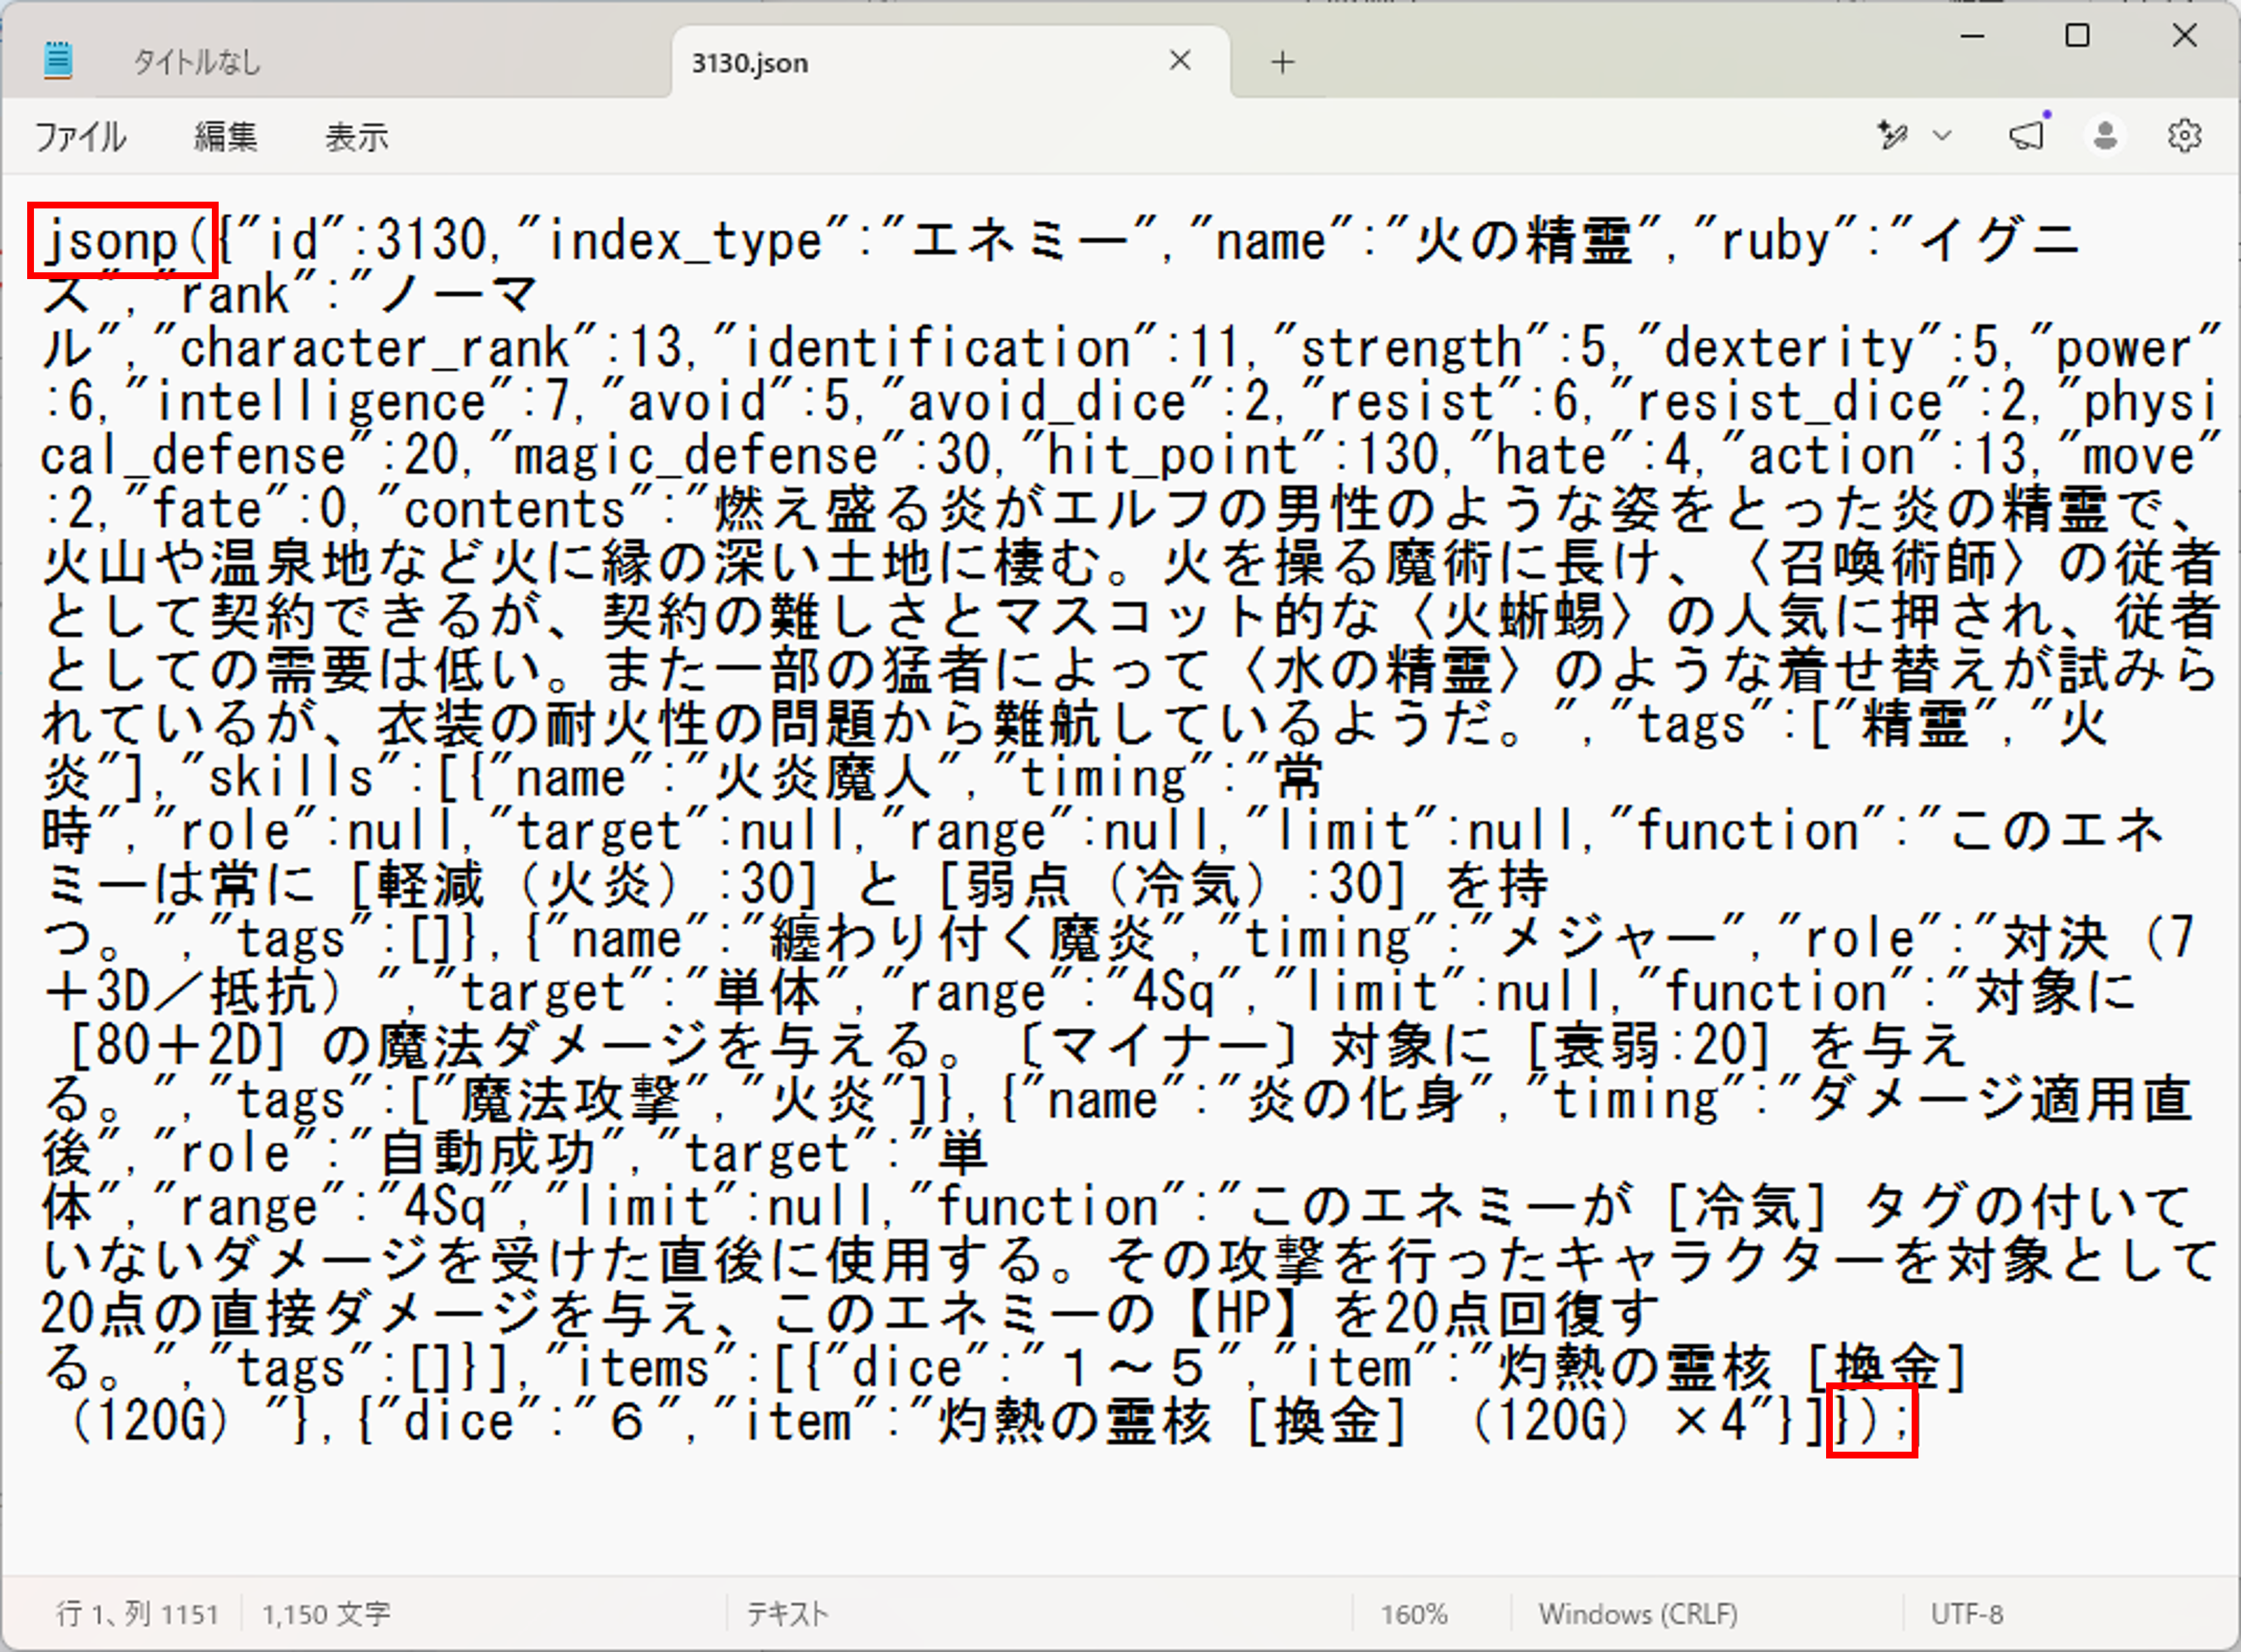Close the 3130.json tab
The height and width of the screenshot is (1652, 2241).
pos(1180,61)
